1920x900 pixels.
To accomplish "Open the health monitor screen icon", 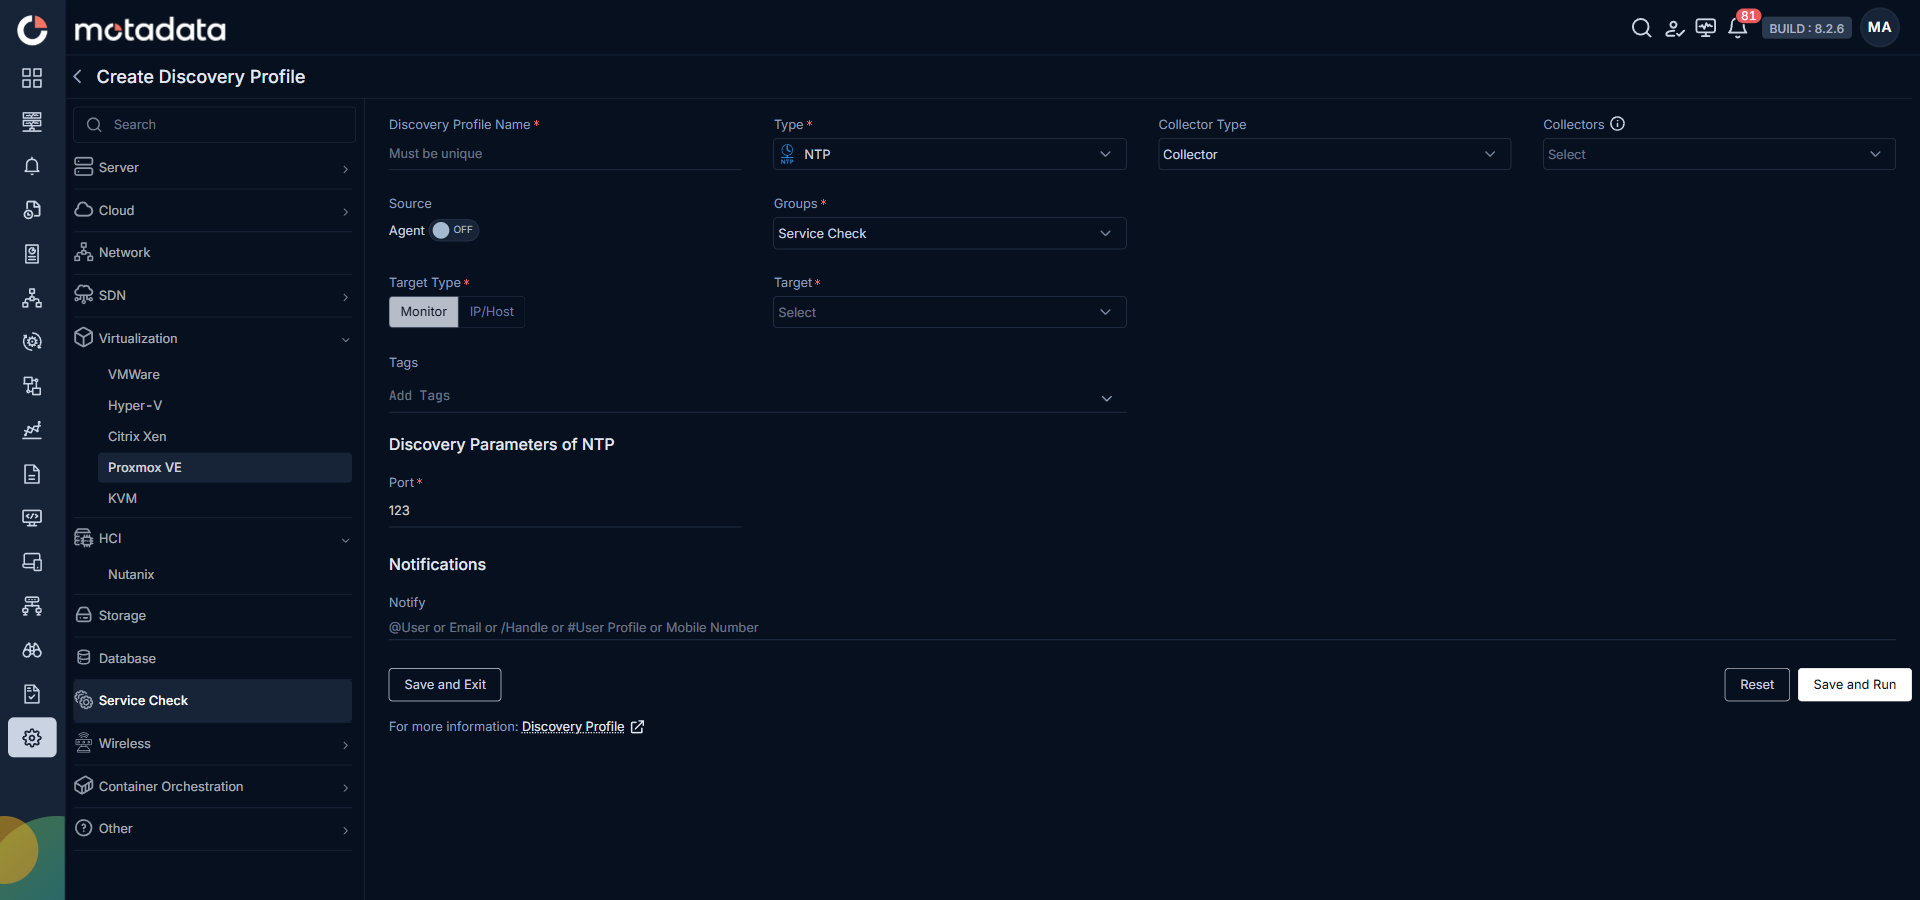I will click(x=1706, y=28).
